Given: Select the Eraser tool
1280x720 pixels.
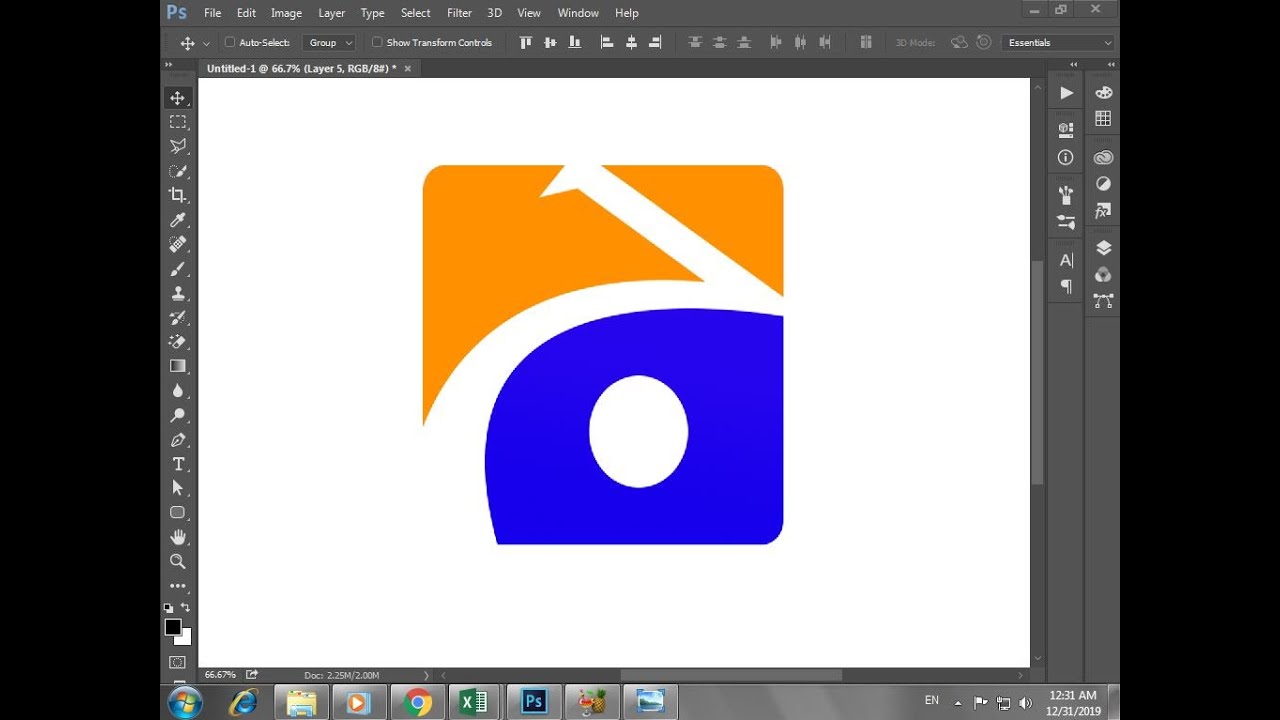Looking at the screenshot, I should coord(178,342).
